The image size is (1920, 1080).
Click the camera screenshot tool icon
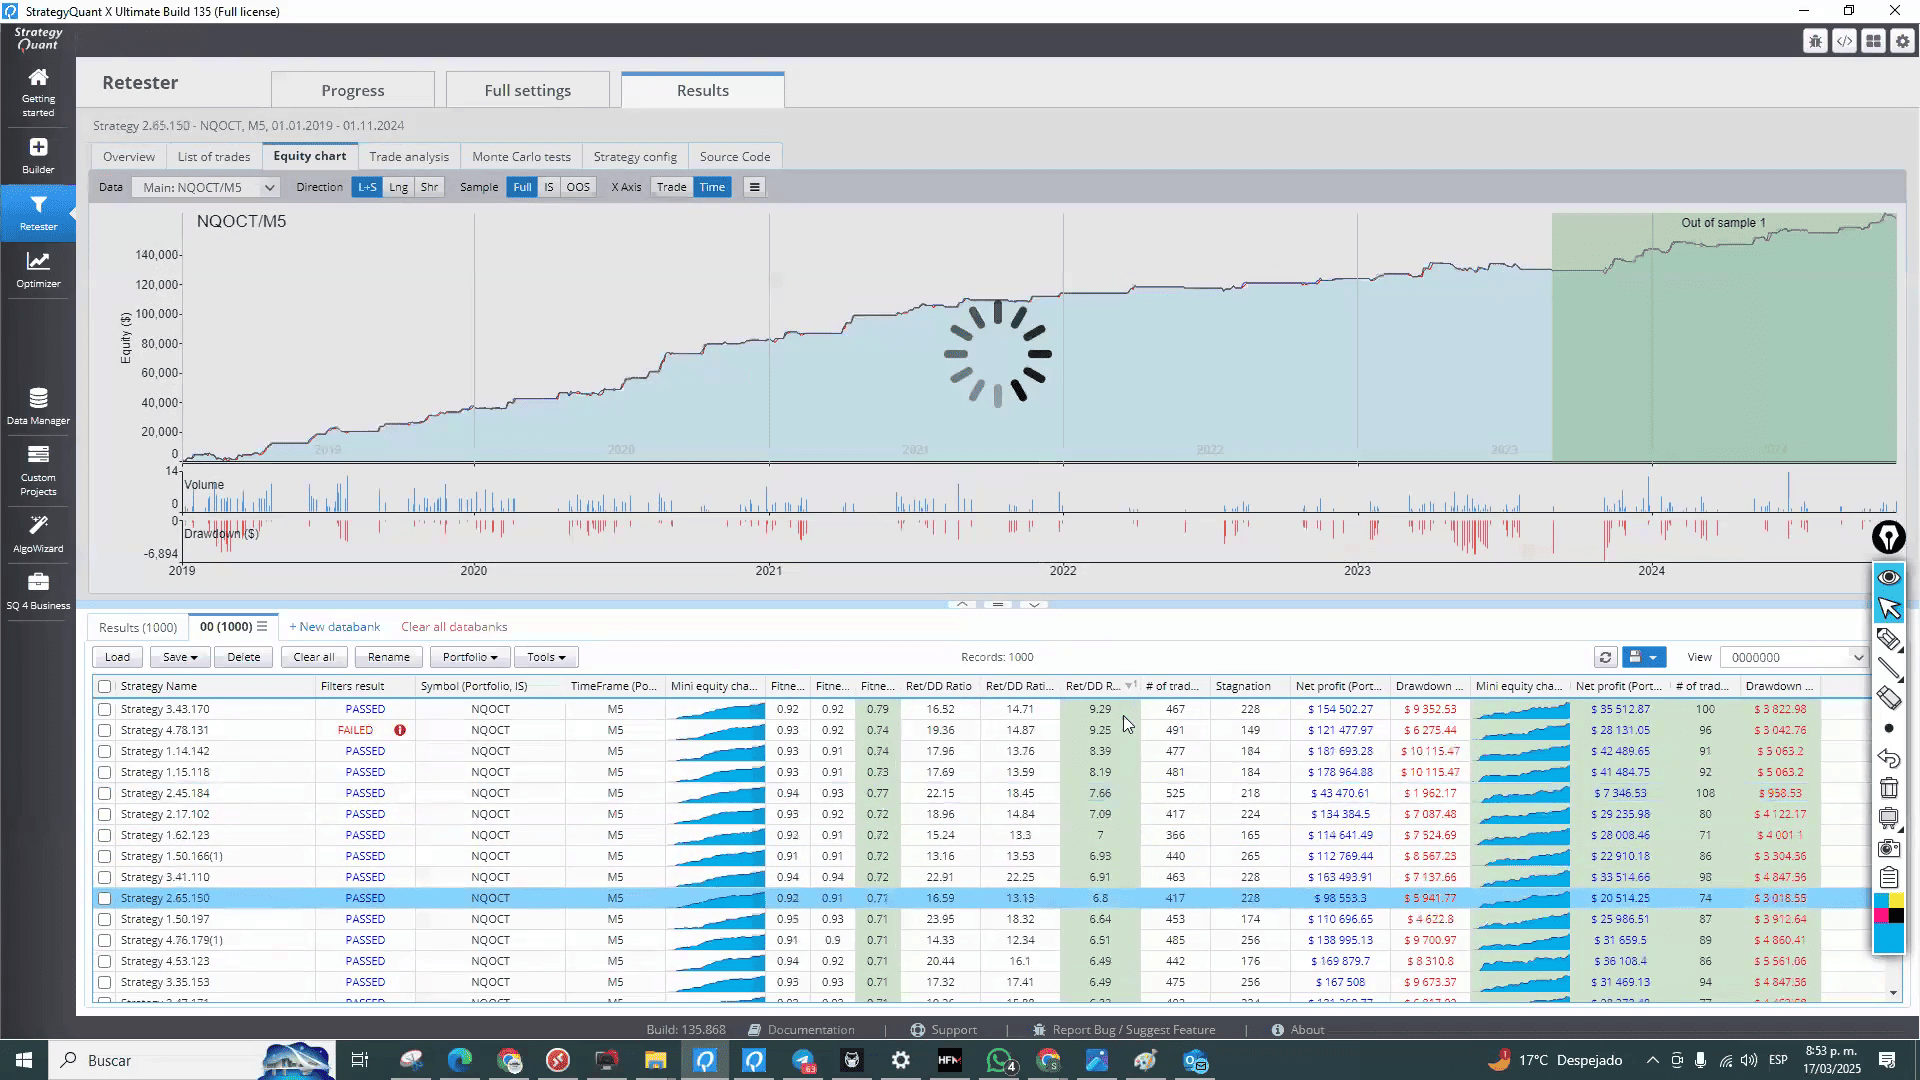(x=1888, y=848)
